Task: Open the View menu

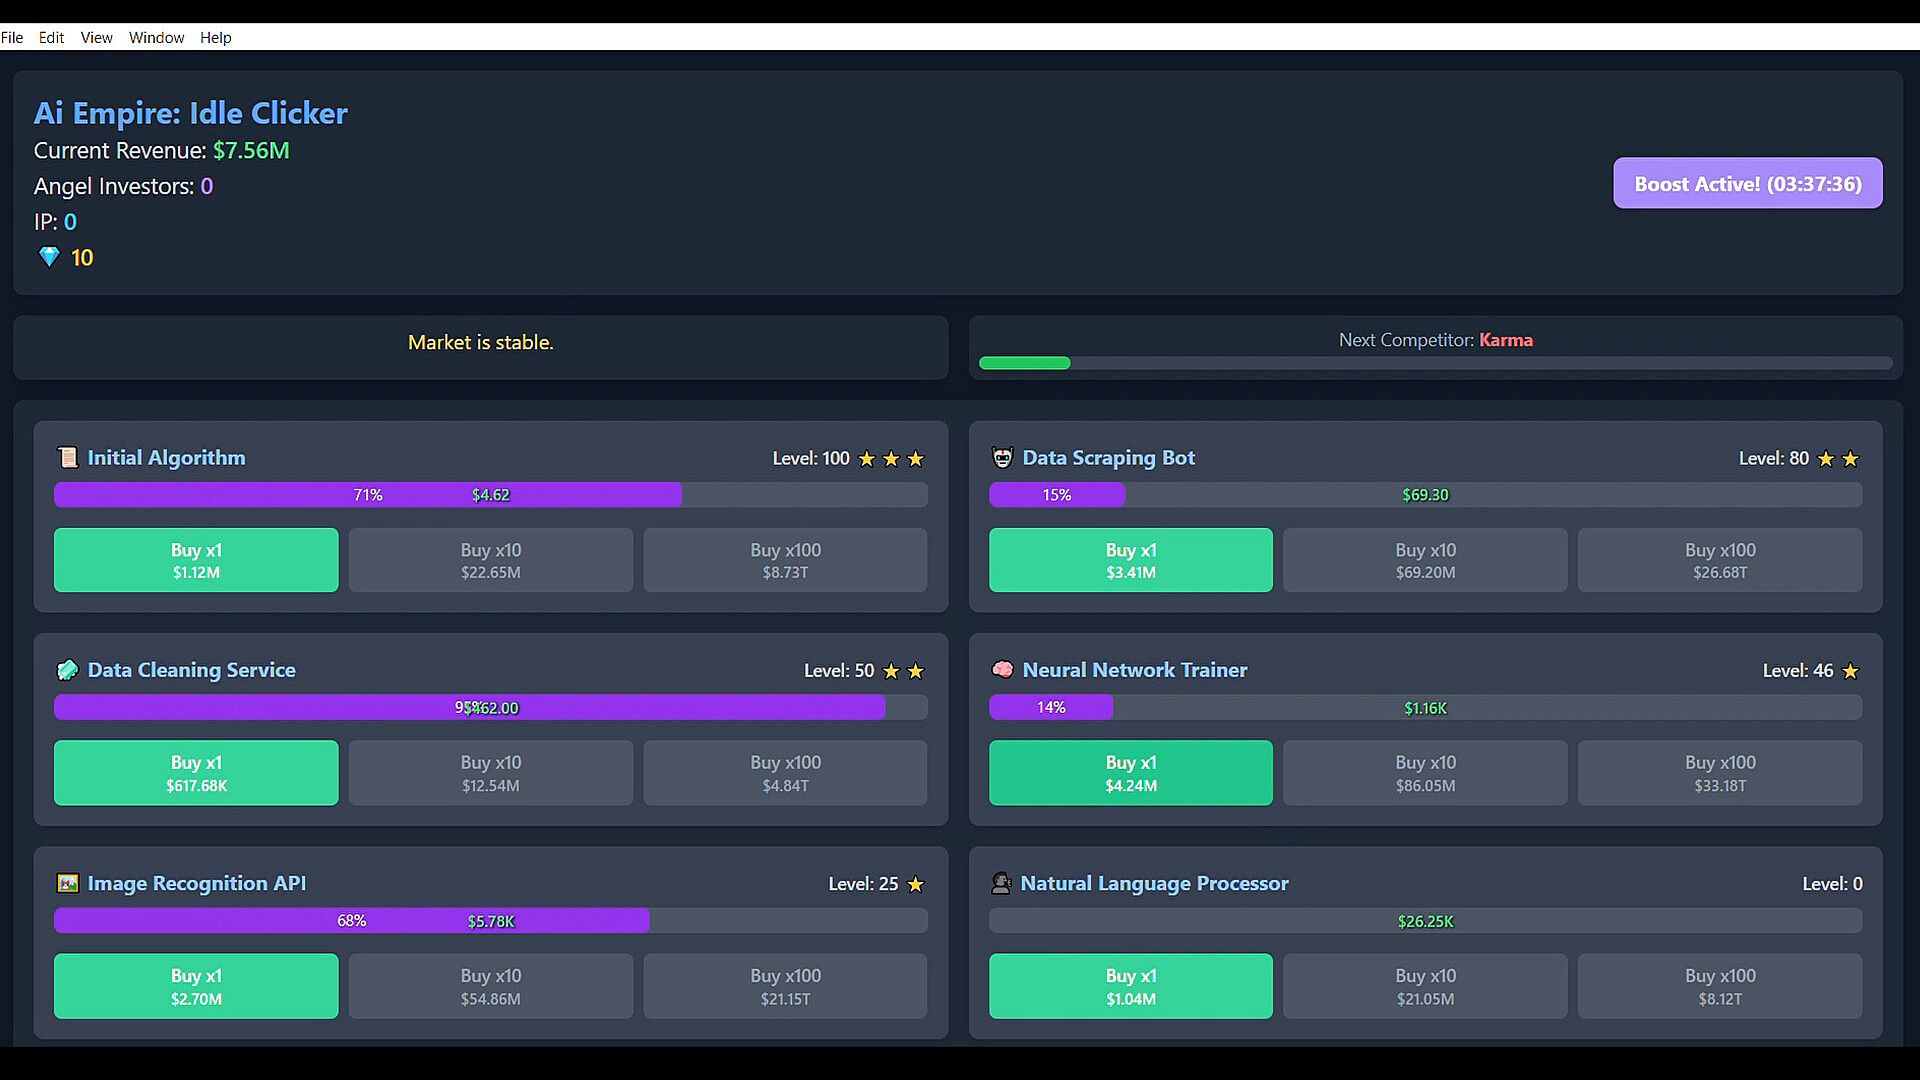Action: (x=96, y=37)
